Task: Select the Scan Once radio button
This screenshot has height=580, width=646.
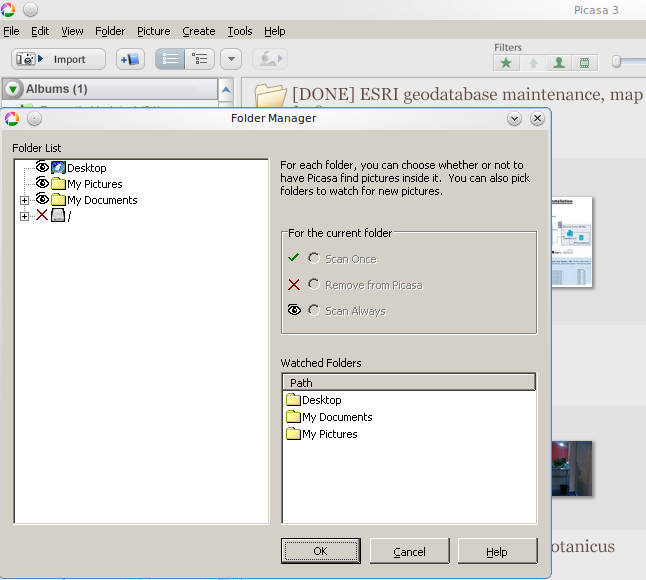Action: (314, 258)
